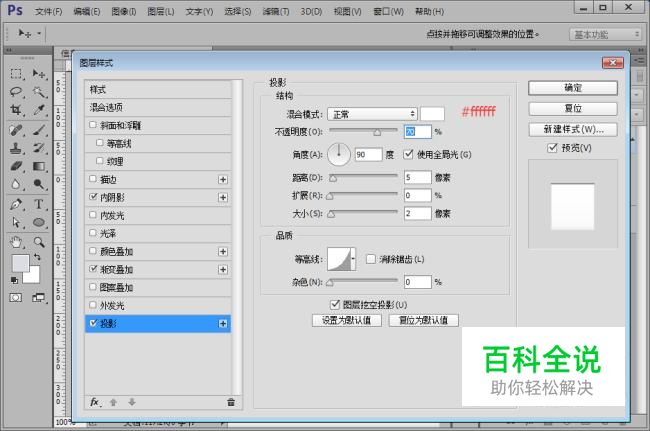Viewport: 650px width, 431px height.
Task: Select the Blur tool
Action: (x=16, y=184)
